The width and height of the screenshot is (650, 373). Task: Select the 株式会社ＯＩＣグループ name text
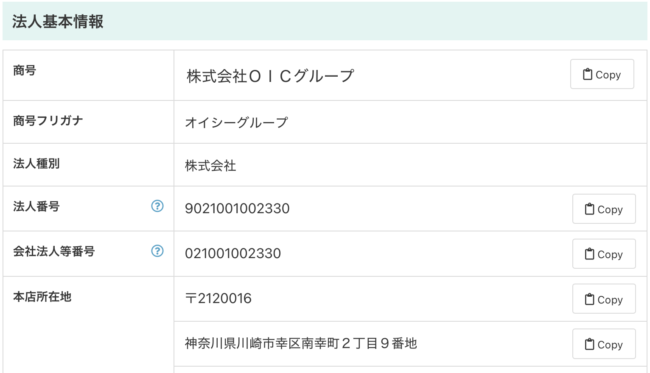click(x=270, y=76)
